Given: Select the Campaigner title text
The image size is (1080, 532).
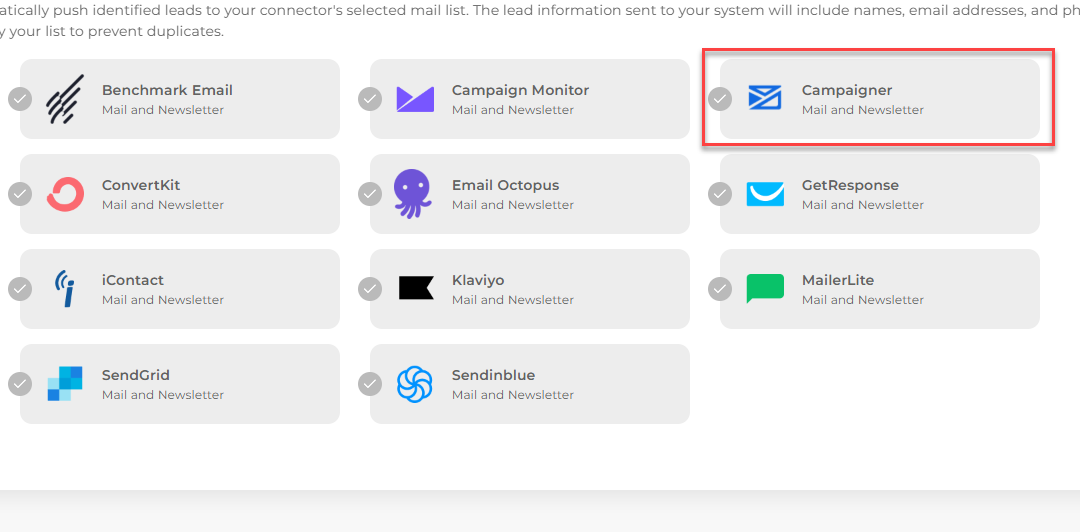Looking at the screenshot, I should [847, 90].
